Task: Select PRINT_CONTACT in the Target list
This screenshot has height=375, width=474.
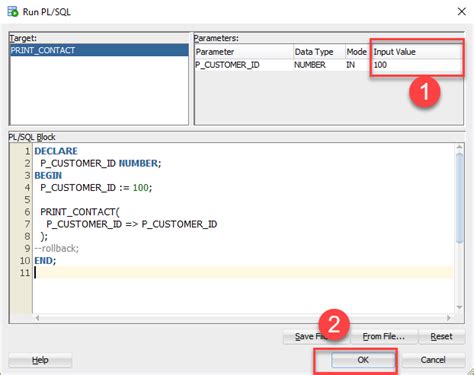Action: pyautogui.click(x=99, y=50)
